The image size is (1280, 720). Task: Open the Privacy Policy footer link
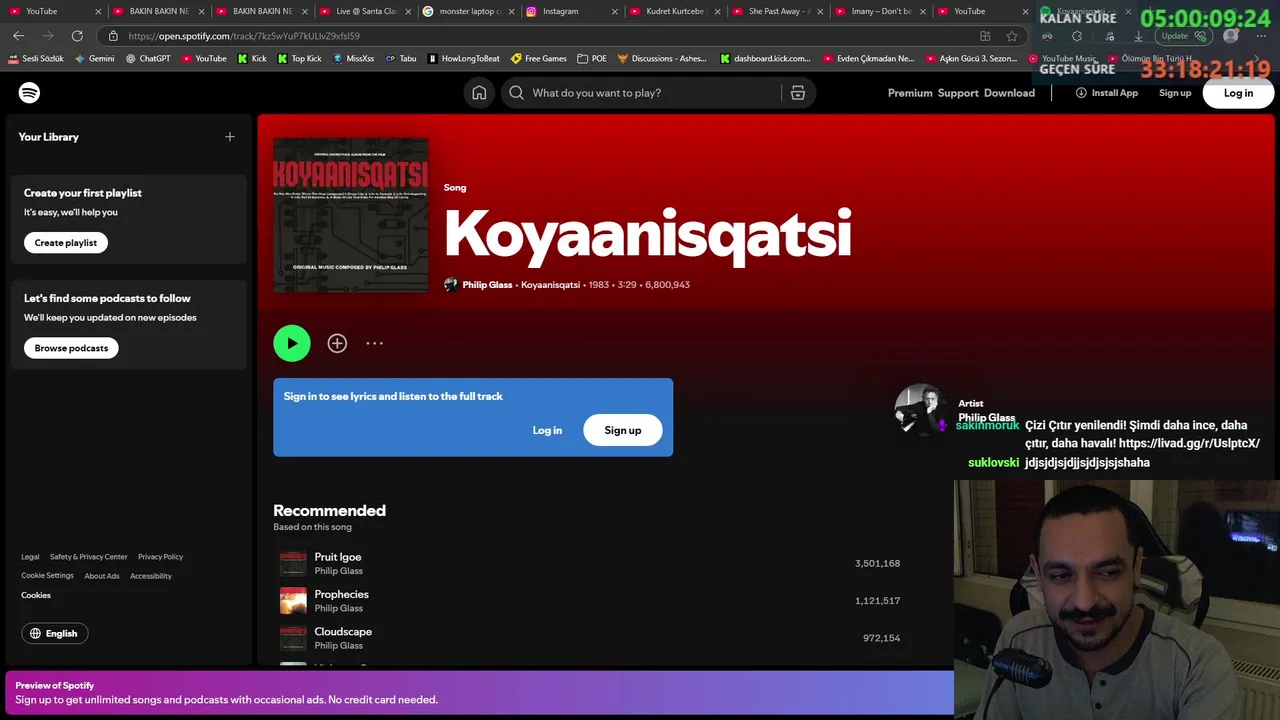tap(160, 557)
